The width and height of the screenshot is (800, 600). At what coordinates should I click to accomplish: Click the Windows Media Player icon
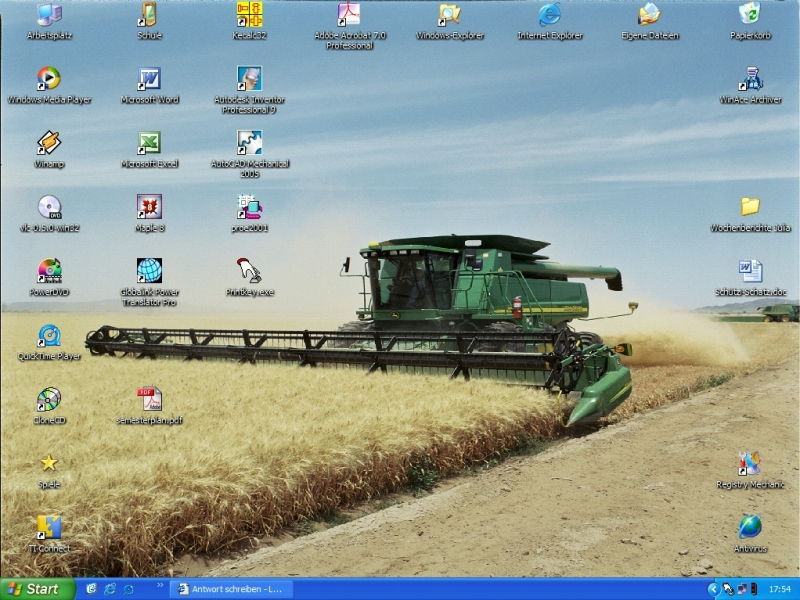tap(49, 79)
